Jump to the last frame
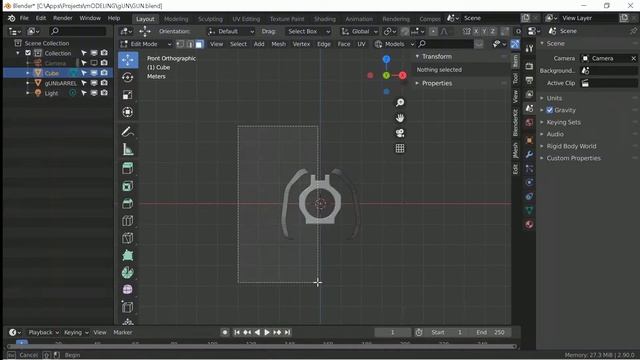This screenshot has height=360, width=640. pyautogui.click(x=287, y=333)
